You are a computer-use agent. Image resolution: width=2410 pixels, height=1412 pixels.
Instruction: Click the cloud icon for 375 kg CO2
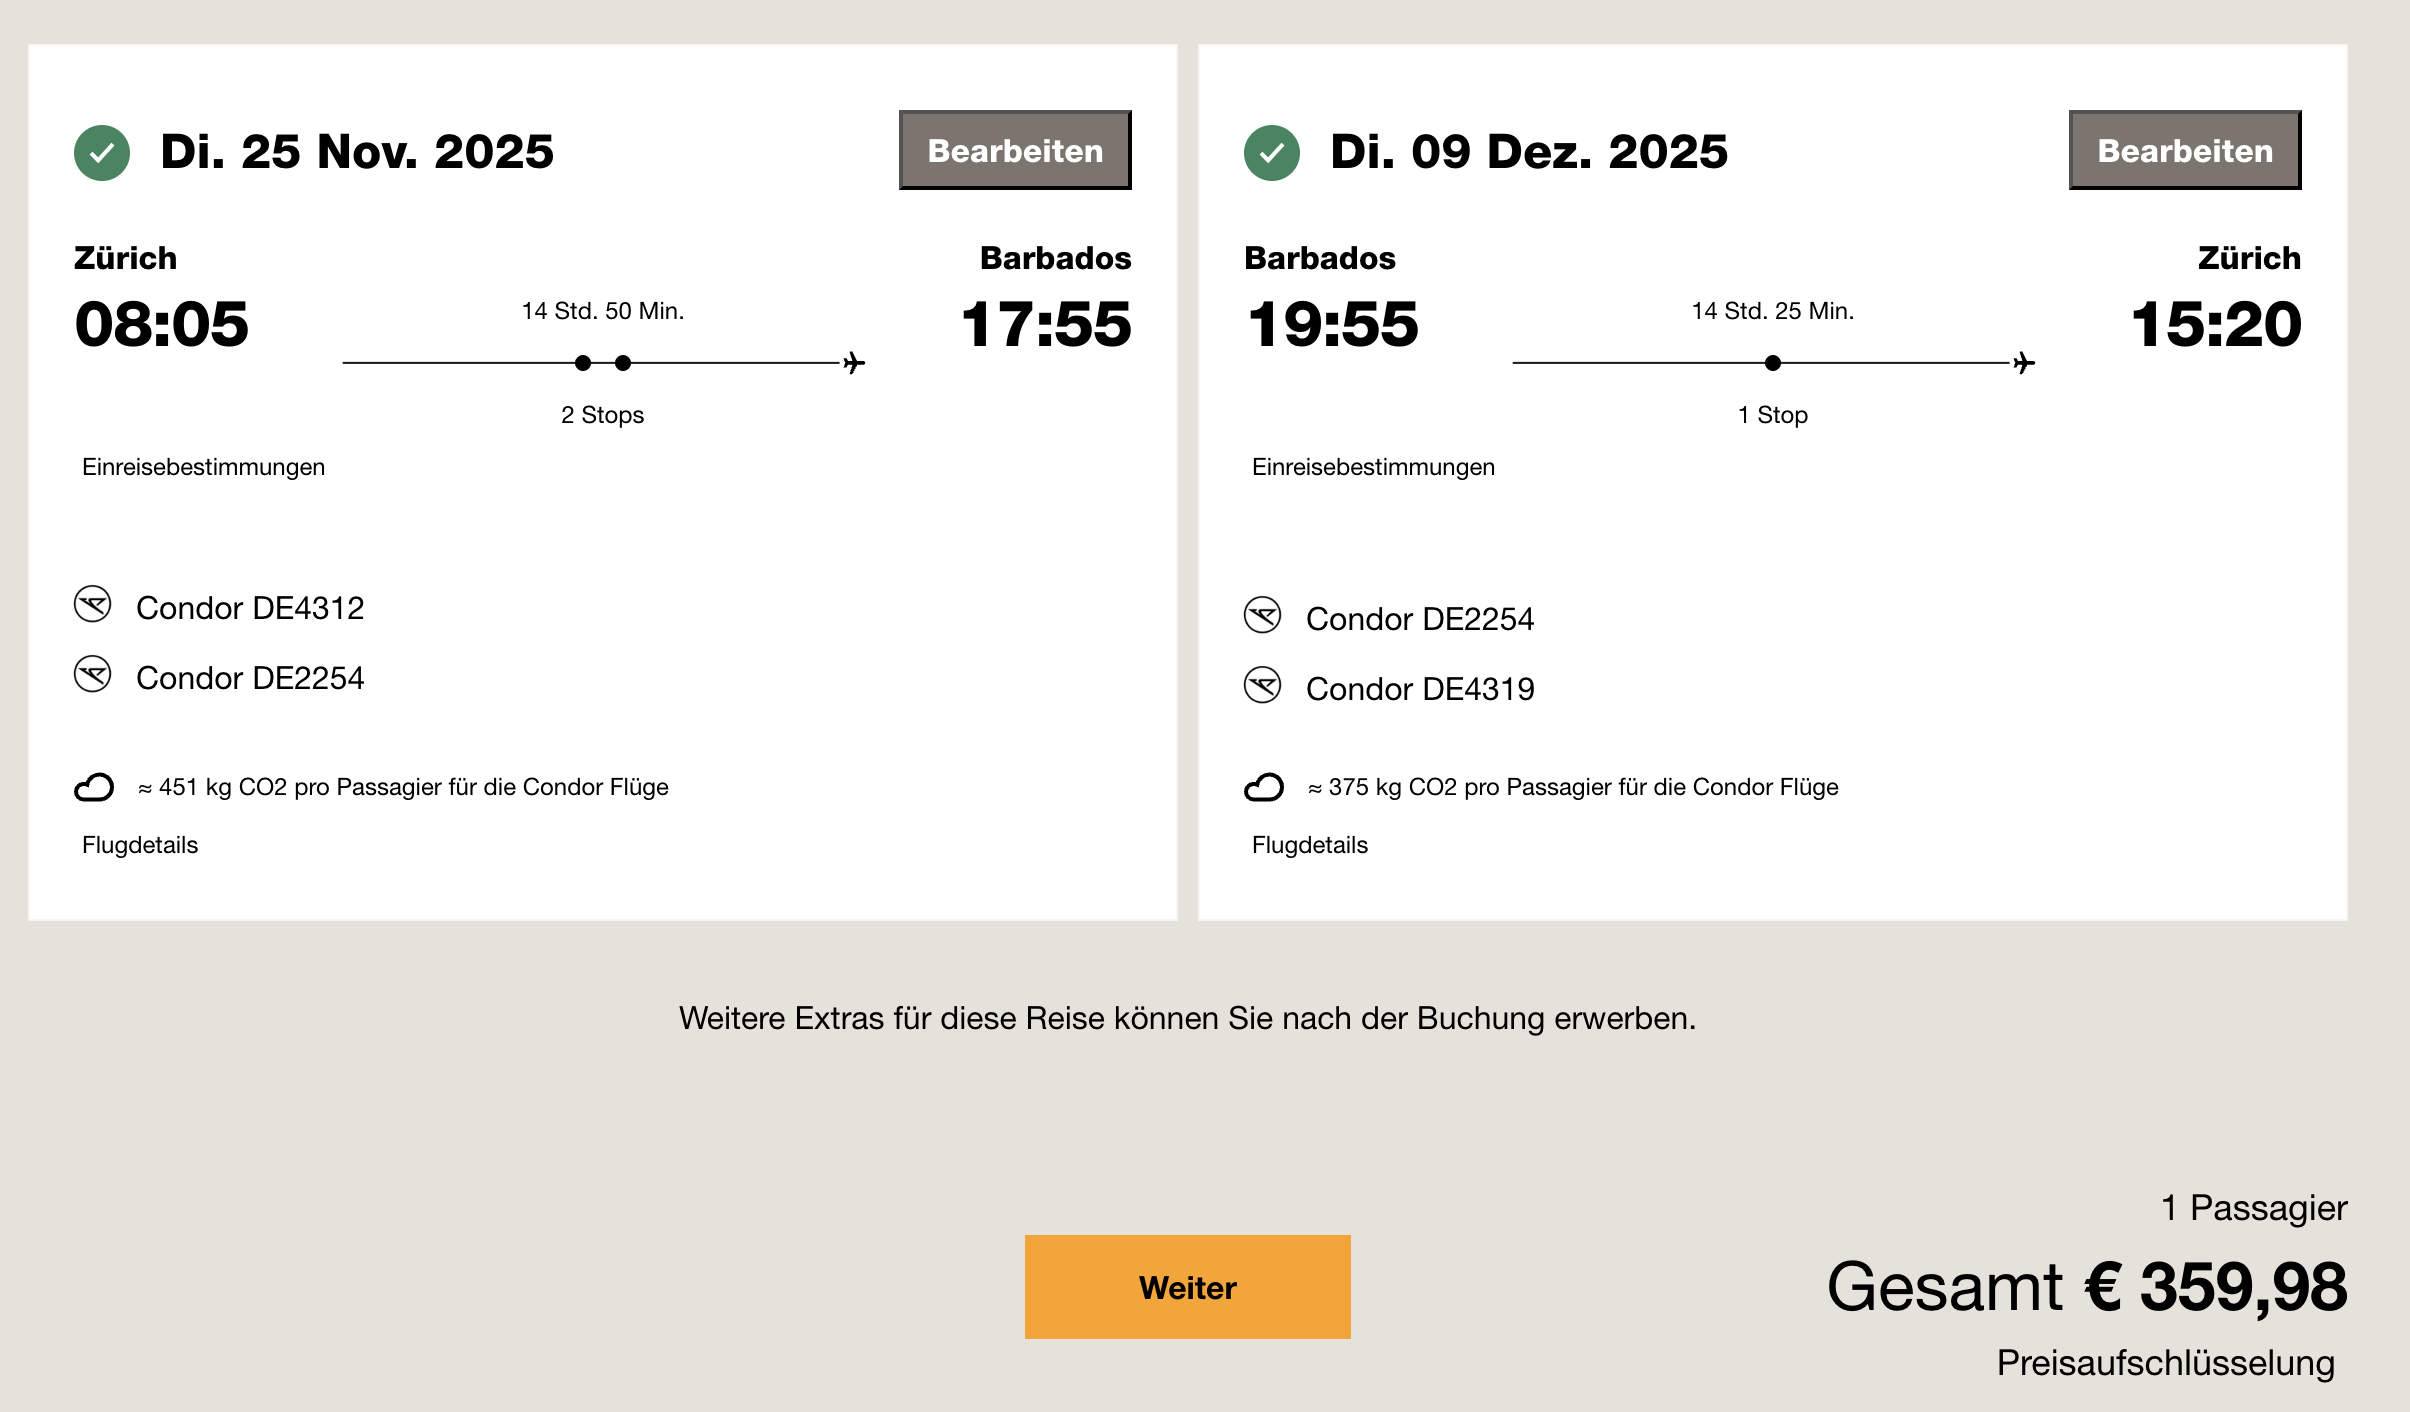pyautogui.click(x=1263, y=787)
